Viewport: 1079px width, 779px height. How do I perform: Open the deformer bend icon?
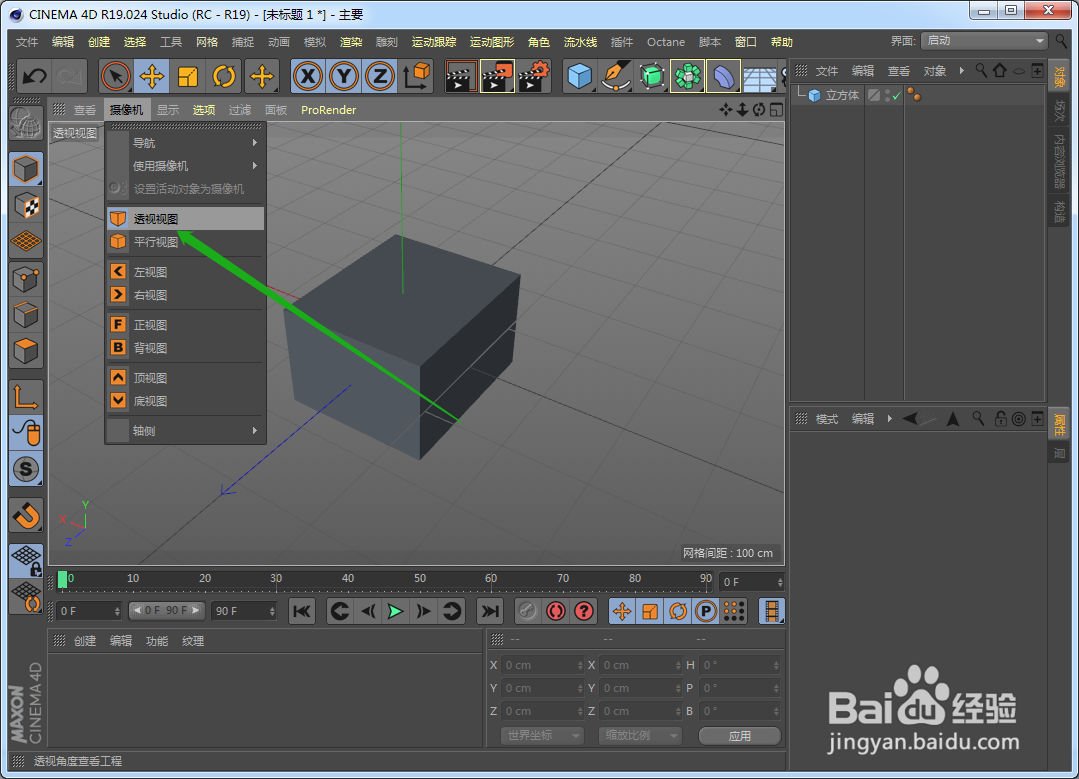pyautogui.click(x=723, y=76)
